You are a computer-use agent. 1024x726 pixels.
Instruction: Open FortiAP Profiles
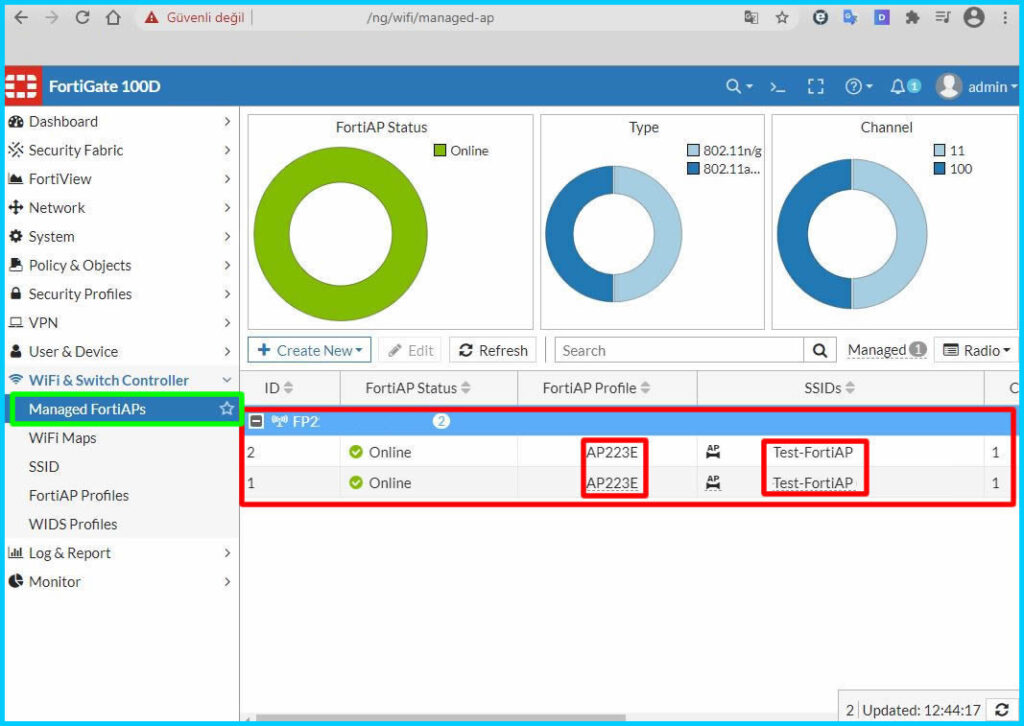click(78, 496)
